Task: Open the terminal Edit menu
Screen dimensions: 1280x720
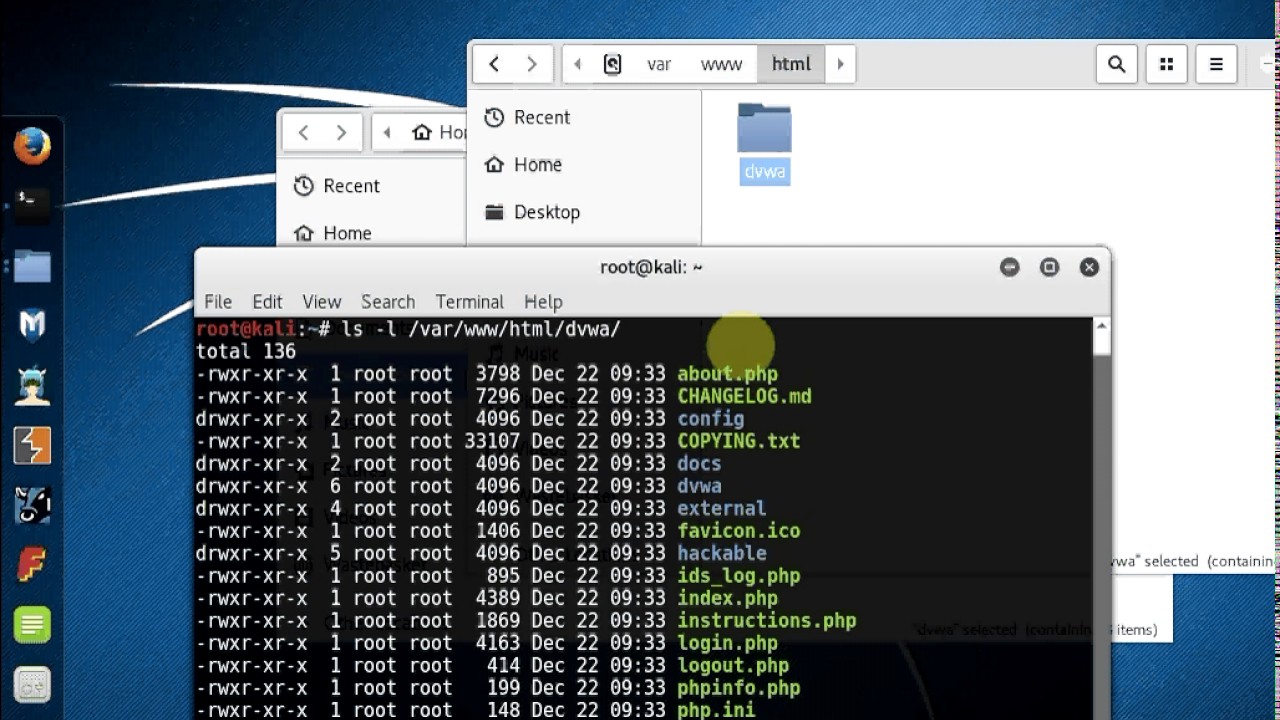Action: pos(267,301)
